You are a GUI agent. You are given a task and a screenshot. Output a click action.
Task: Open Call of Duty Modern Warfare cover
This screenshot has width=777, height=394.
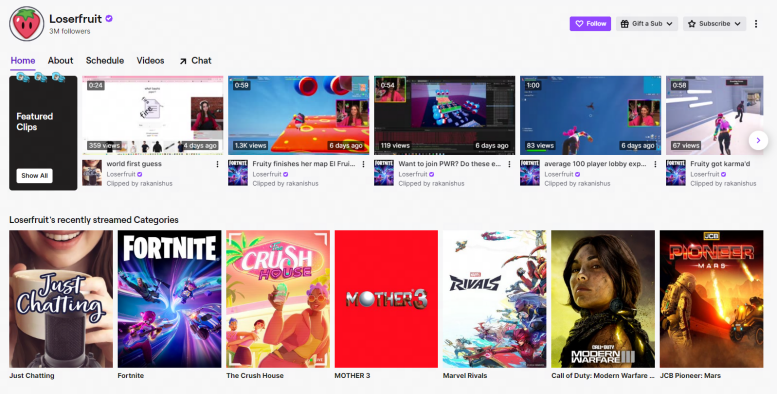(603, 299)
